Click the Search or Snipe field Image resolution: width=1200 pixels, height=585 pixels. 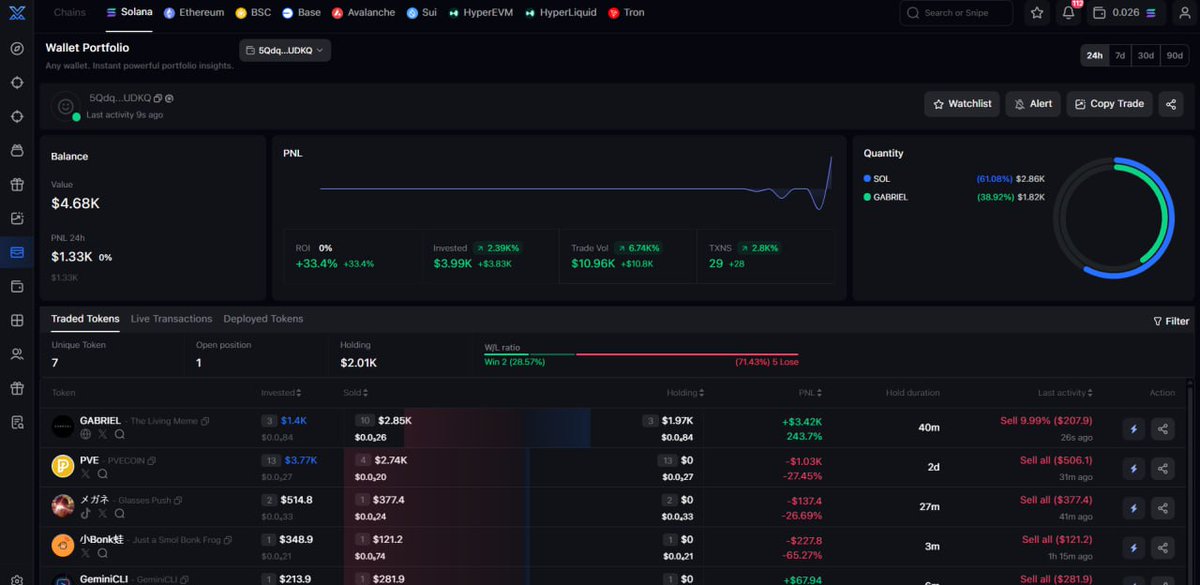(956, 13)
